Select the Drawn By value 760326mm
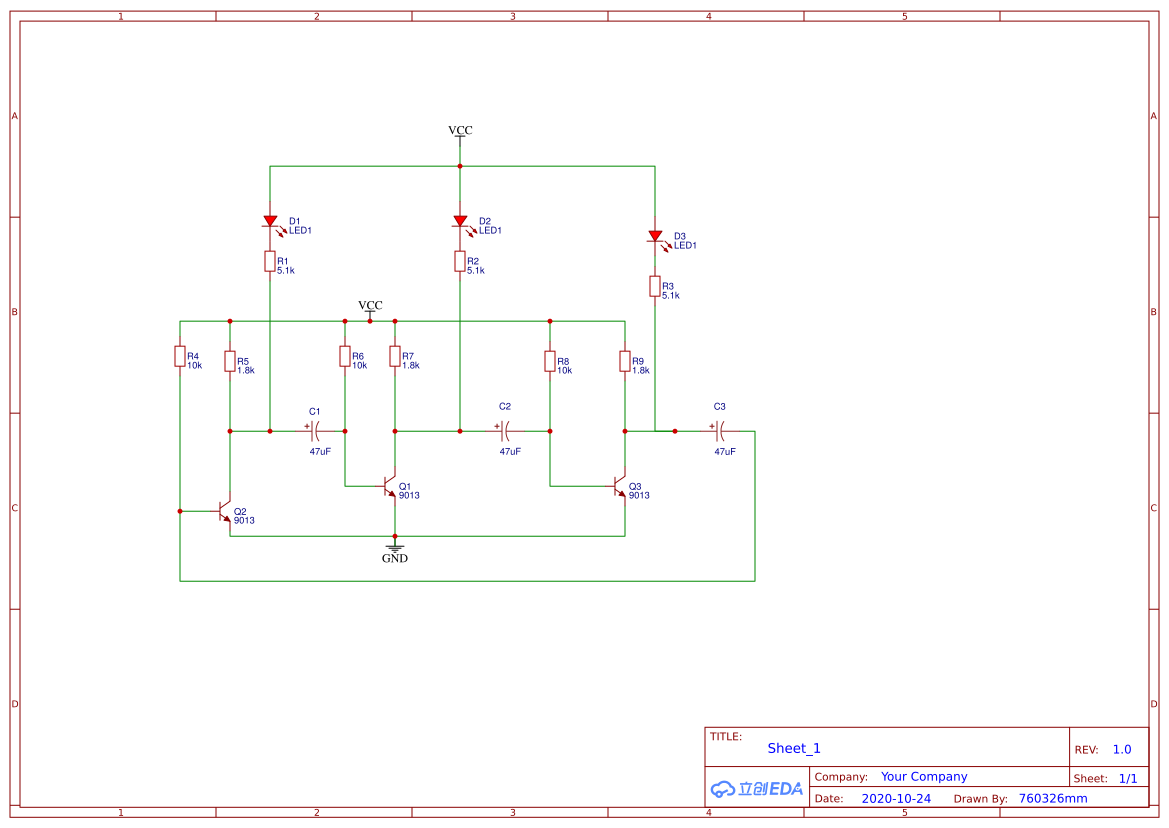 (1053, 799)
